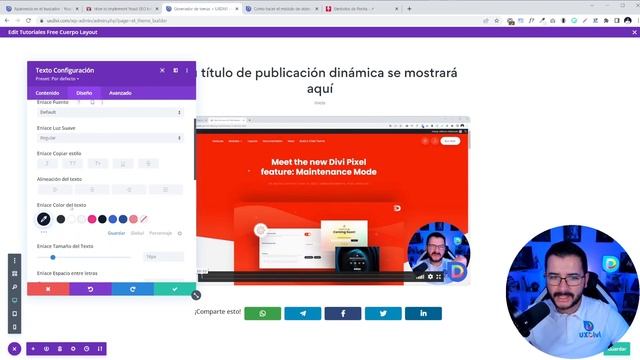640x360 pixels.
Task: Open Chrome profile avatar
Action: point(628,20)
